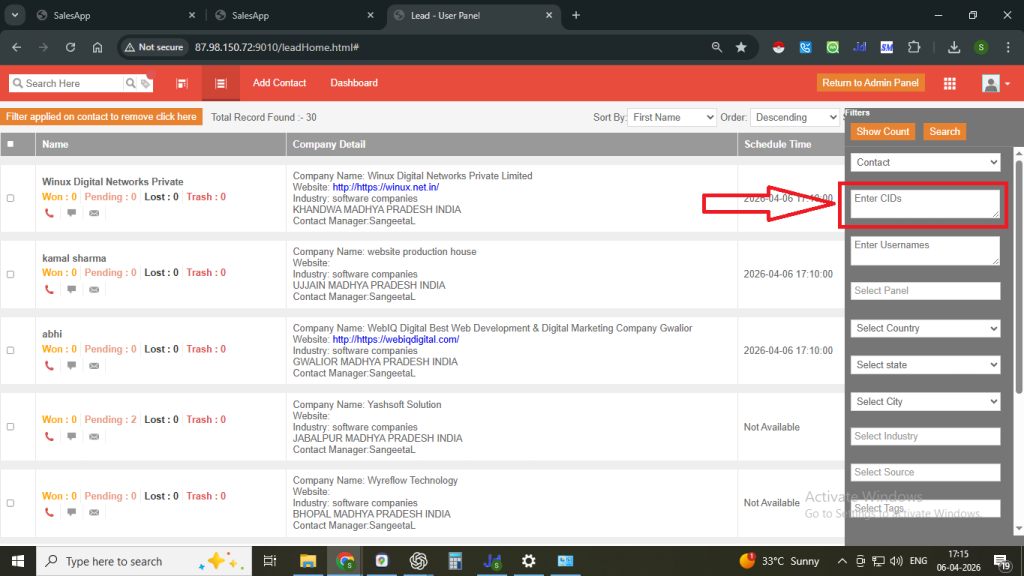Image resolution: width=1024 pixels, height=576 pixels.
Task: Click Add Contact in the top bar
Action: point(279,83)
